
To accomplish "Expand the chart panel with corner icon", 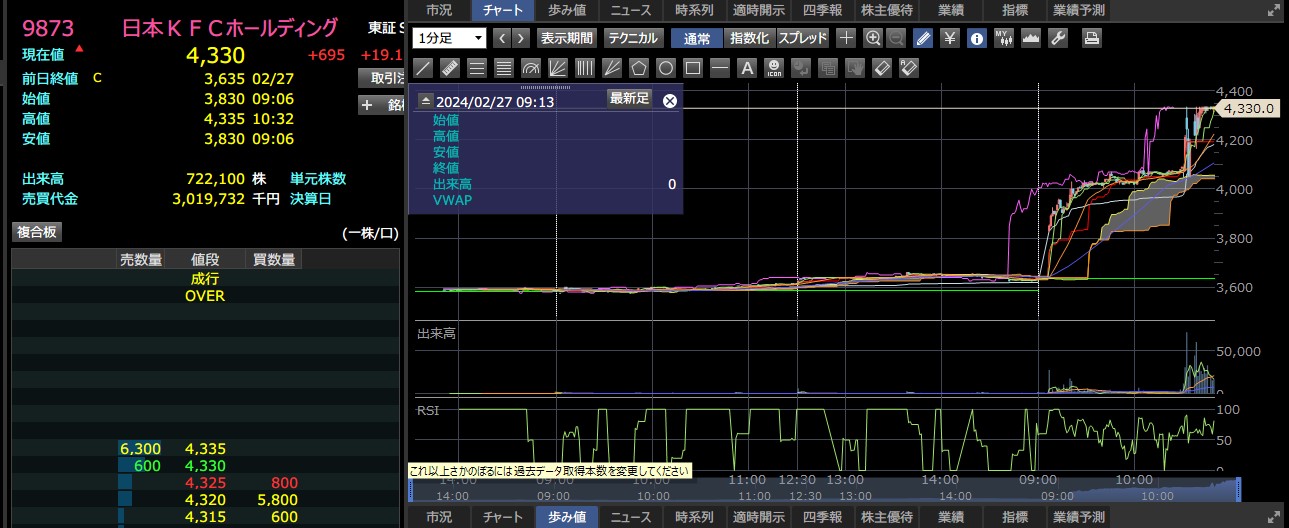I will 1272,12.
